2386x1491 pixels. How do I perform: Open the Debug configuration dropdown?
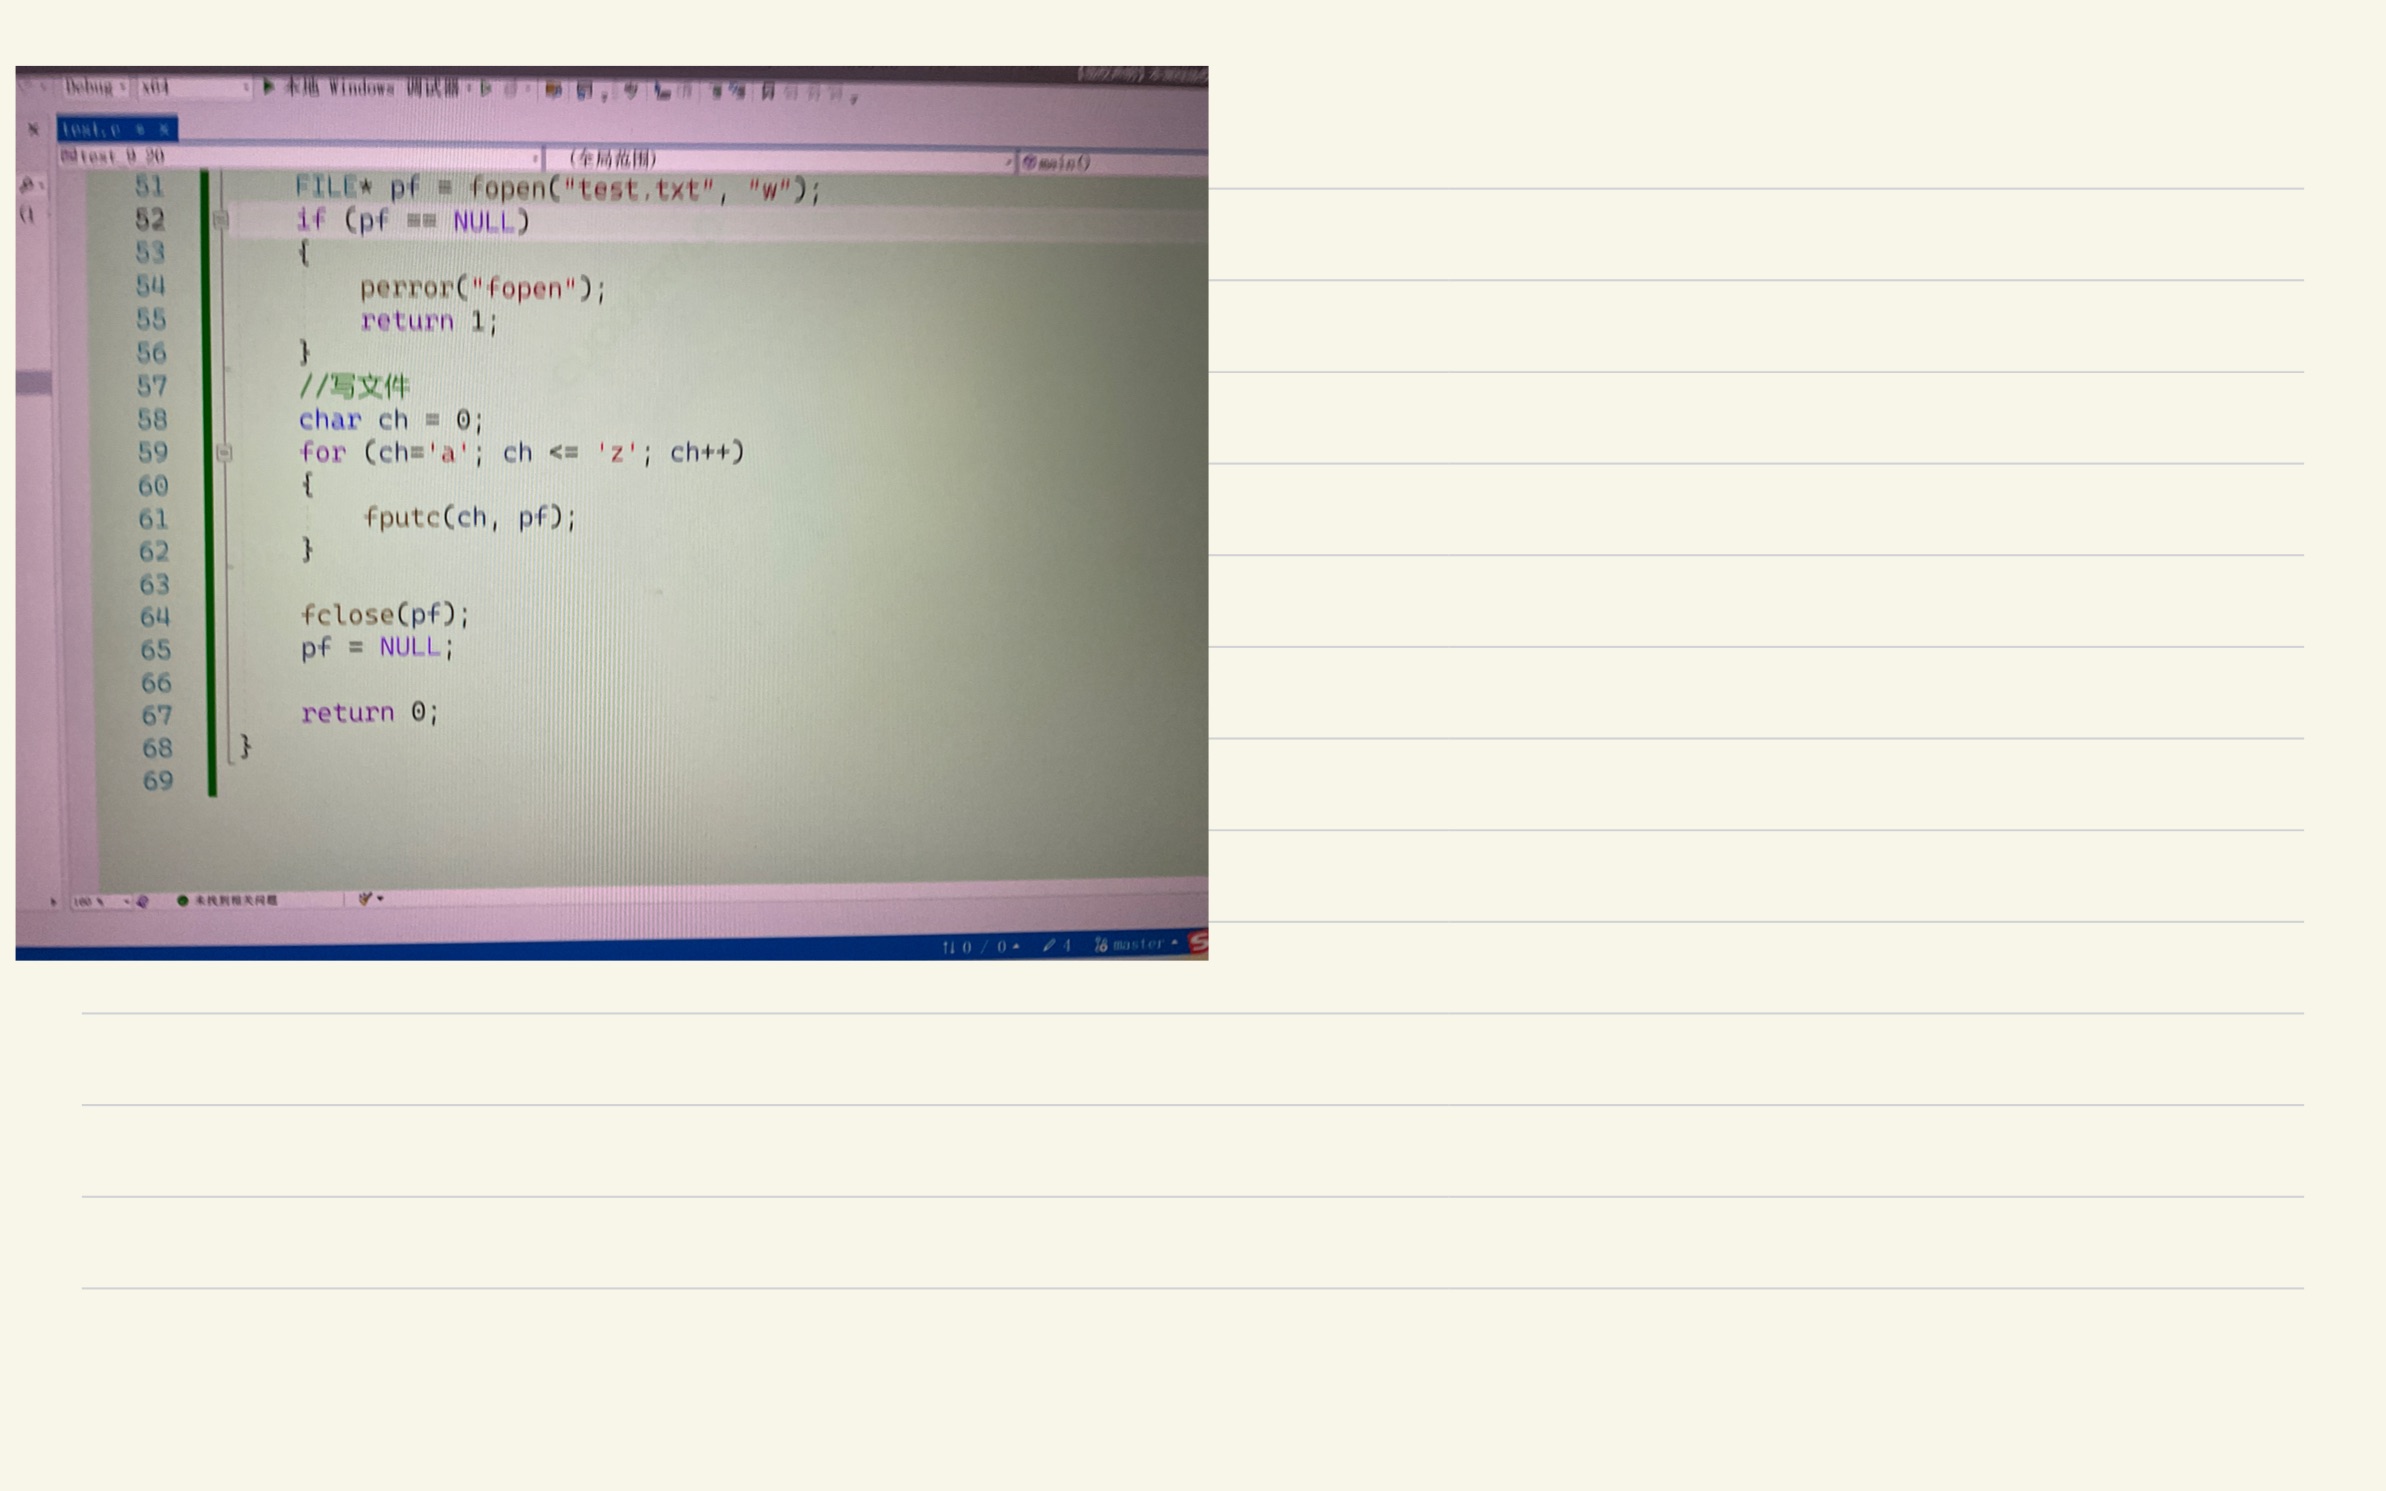point(95,87)
